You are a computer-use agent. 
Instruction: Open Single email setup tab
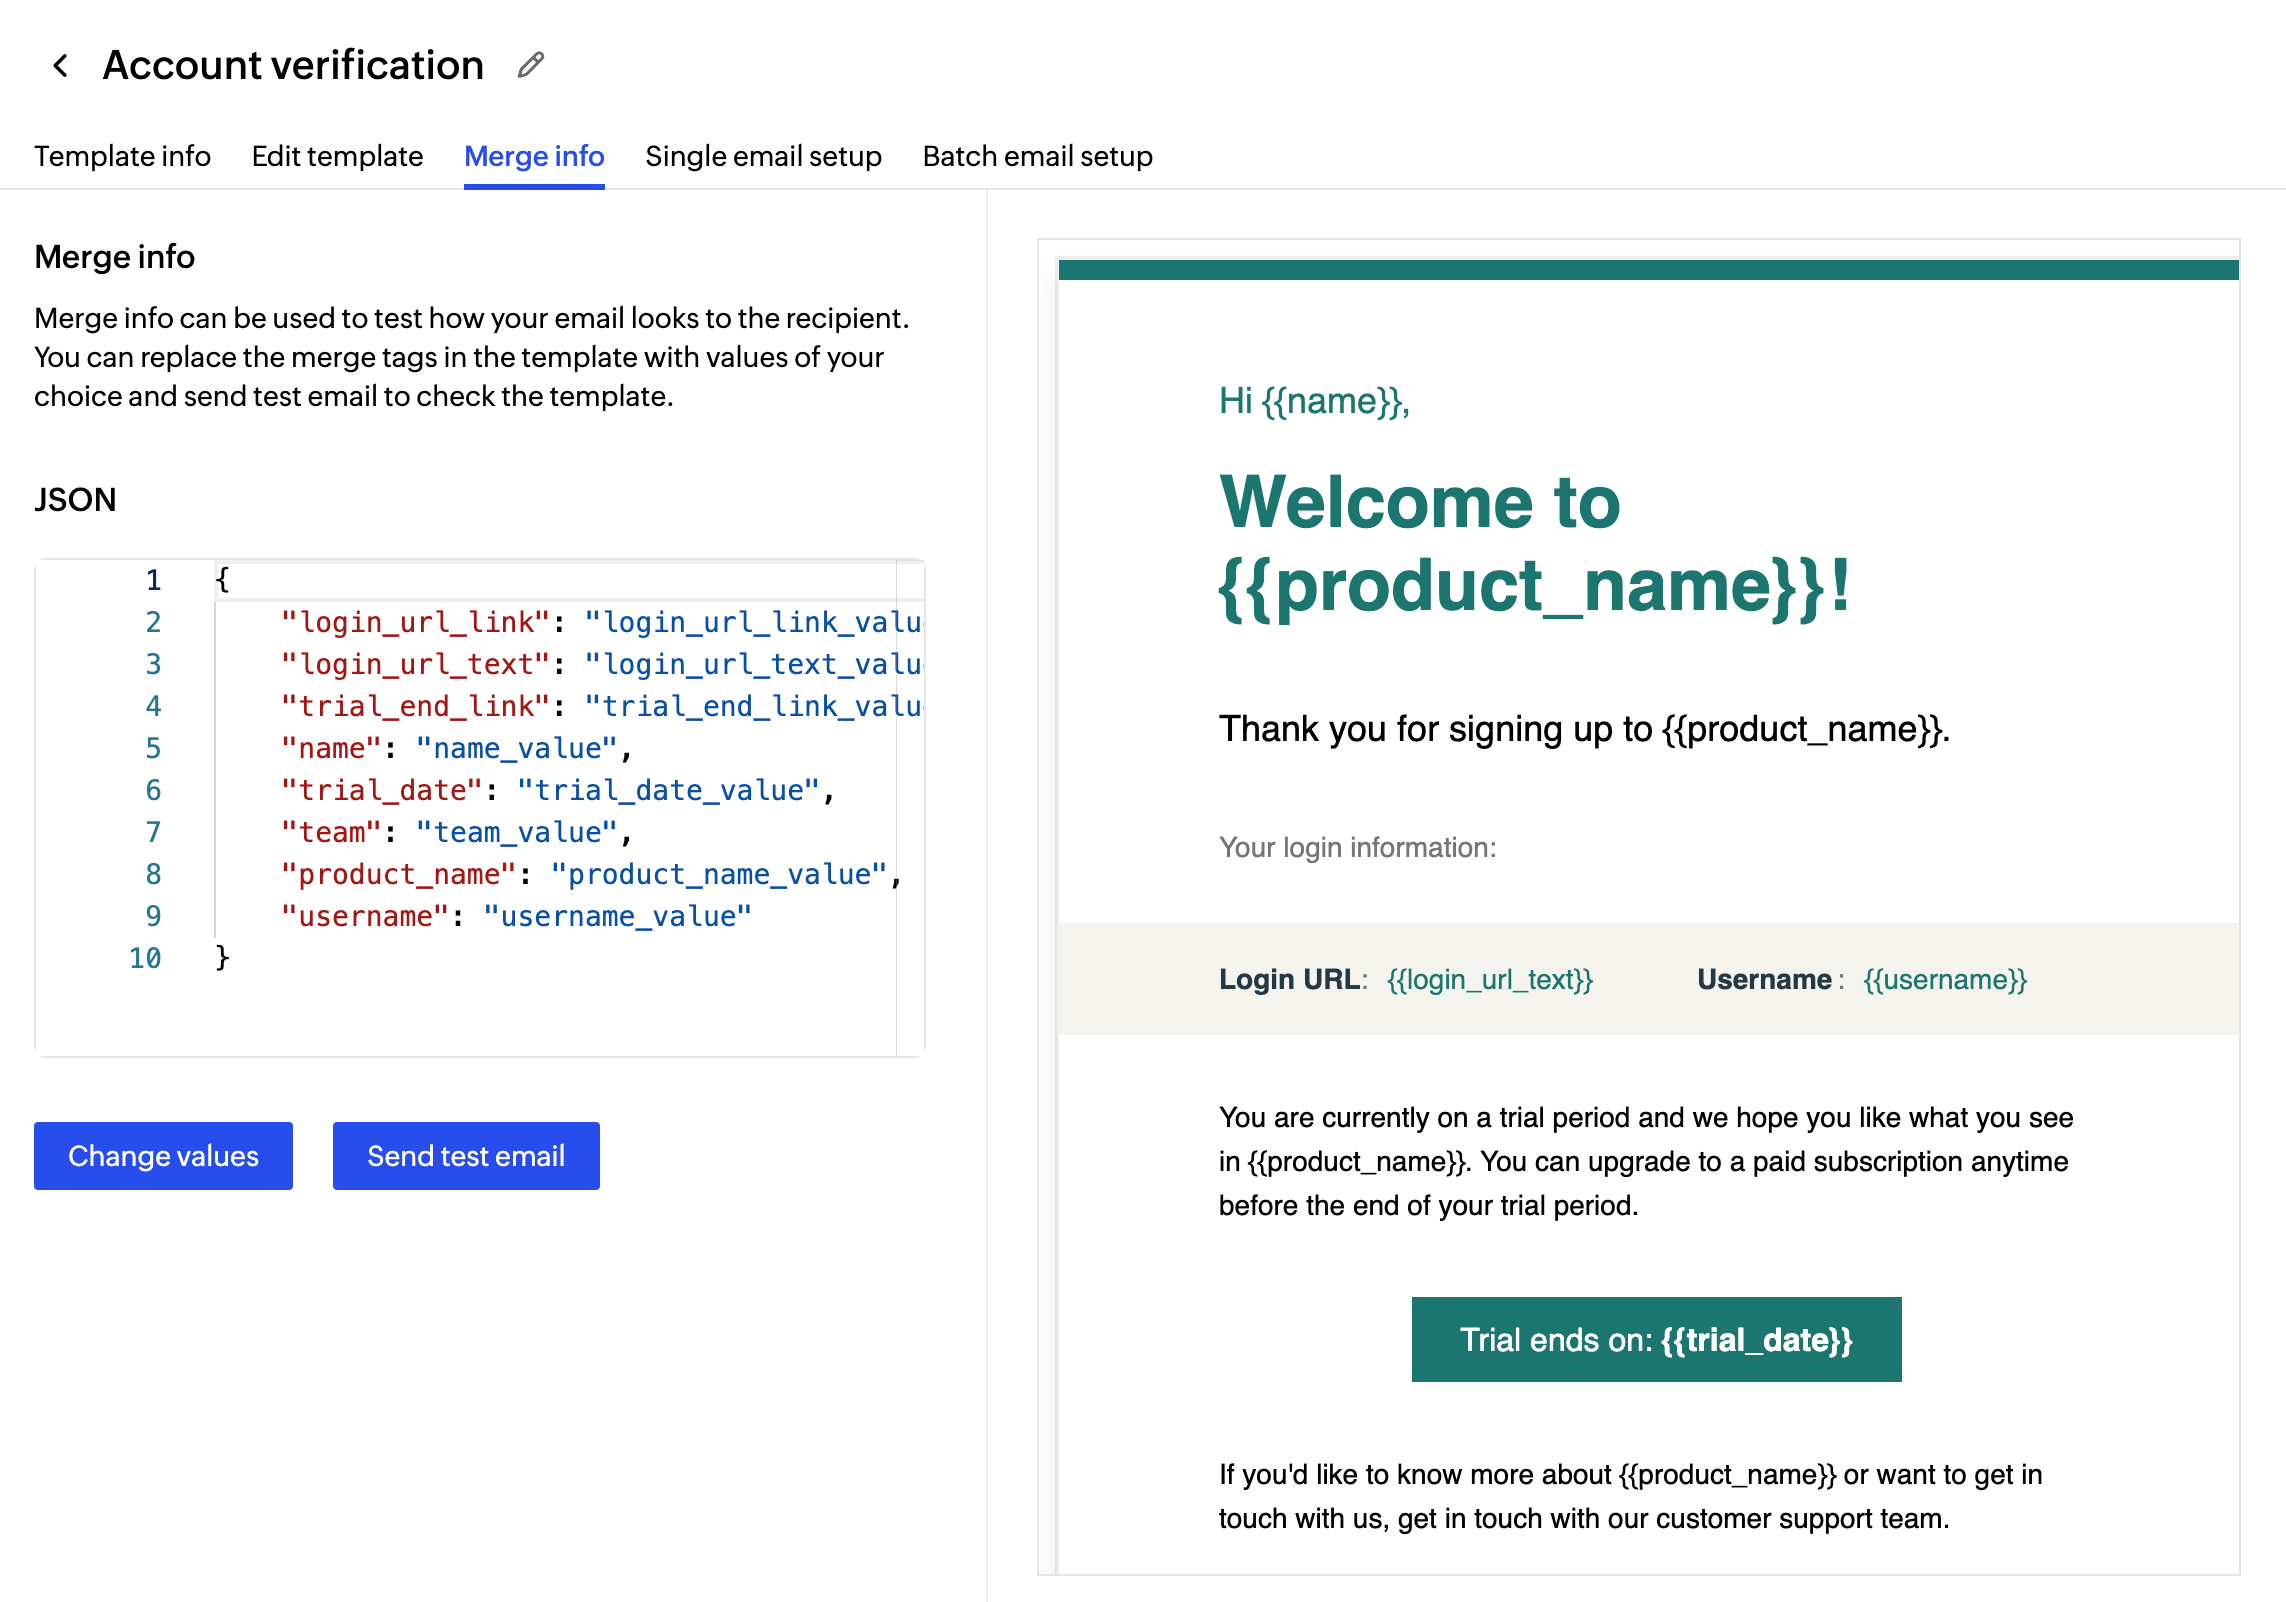tap(763, 156)
